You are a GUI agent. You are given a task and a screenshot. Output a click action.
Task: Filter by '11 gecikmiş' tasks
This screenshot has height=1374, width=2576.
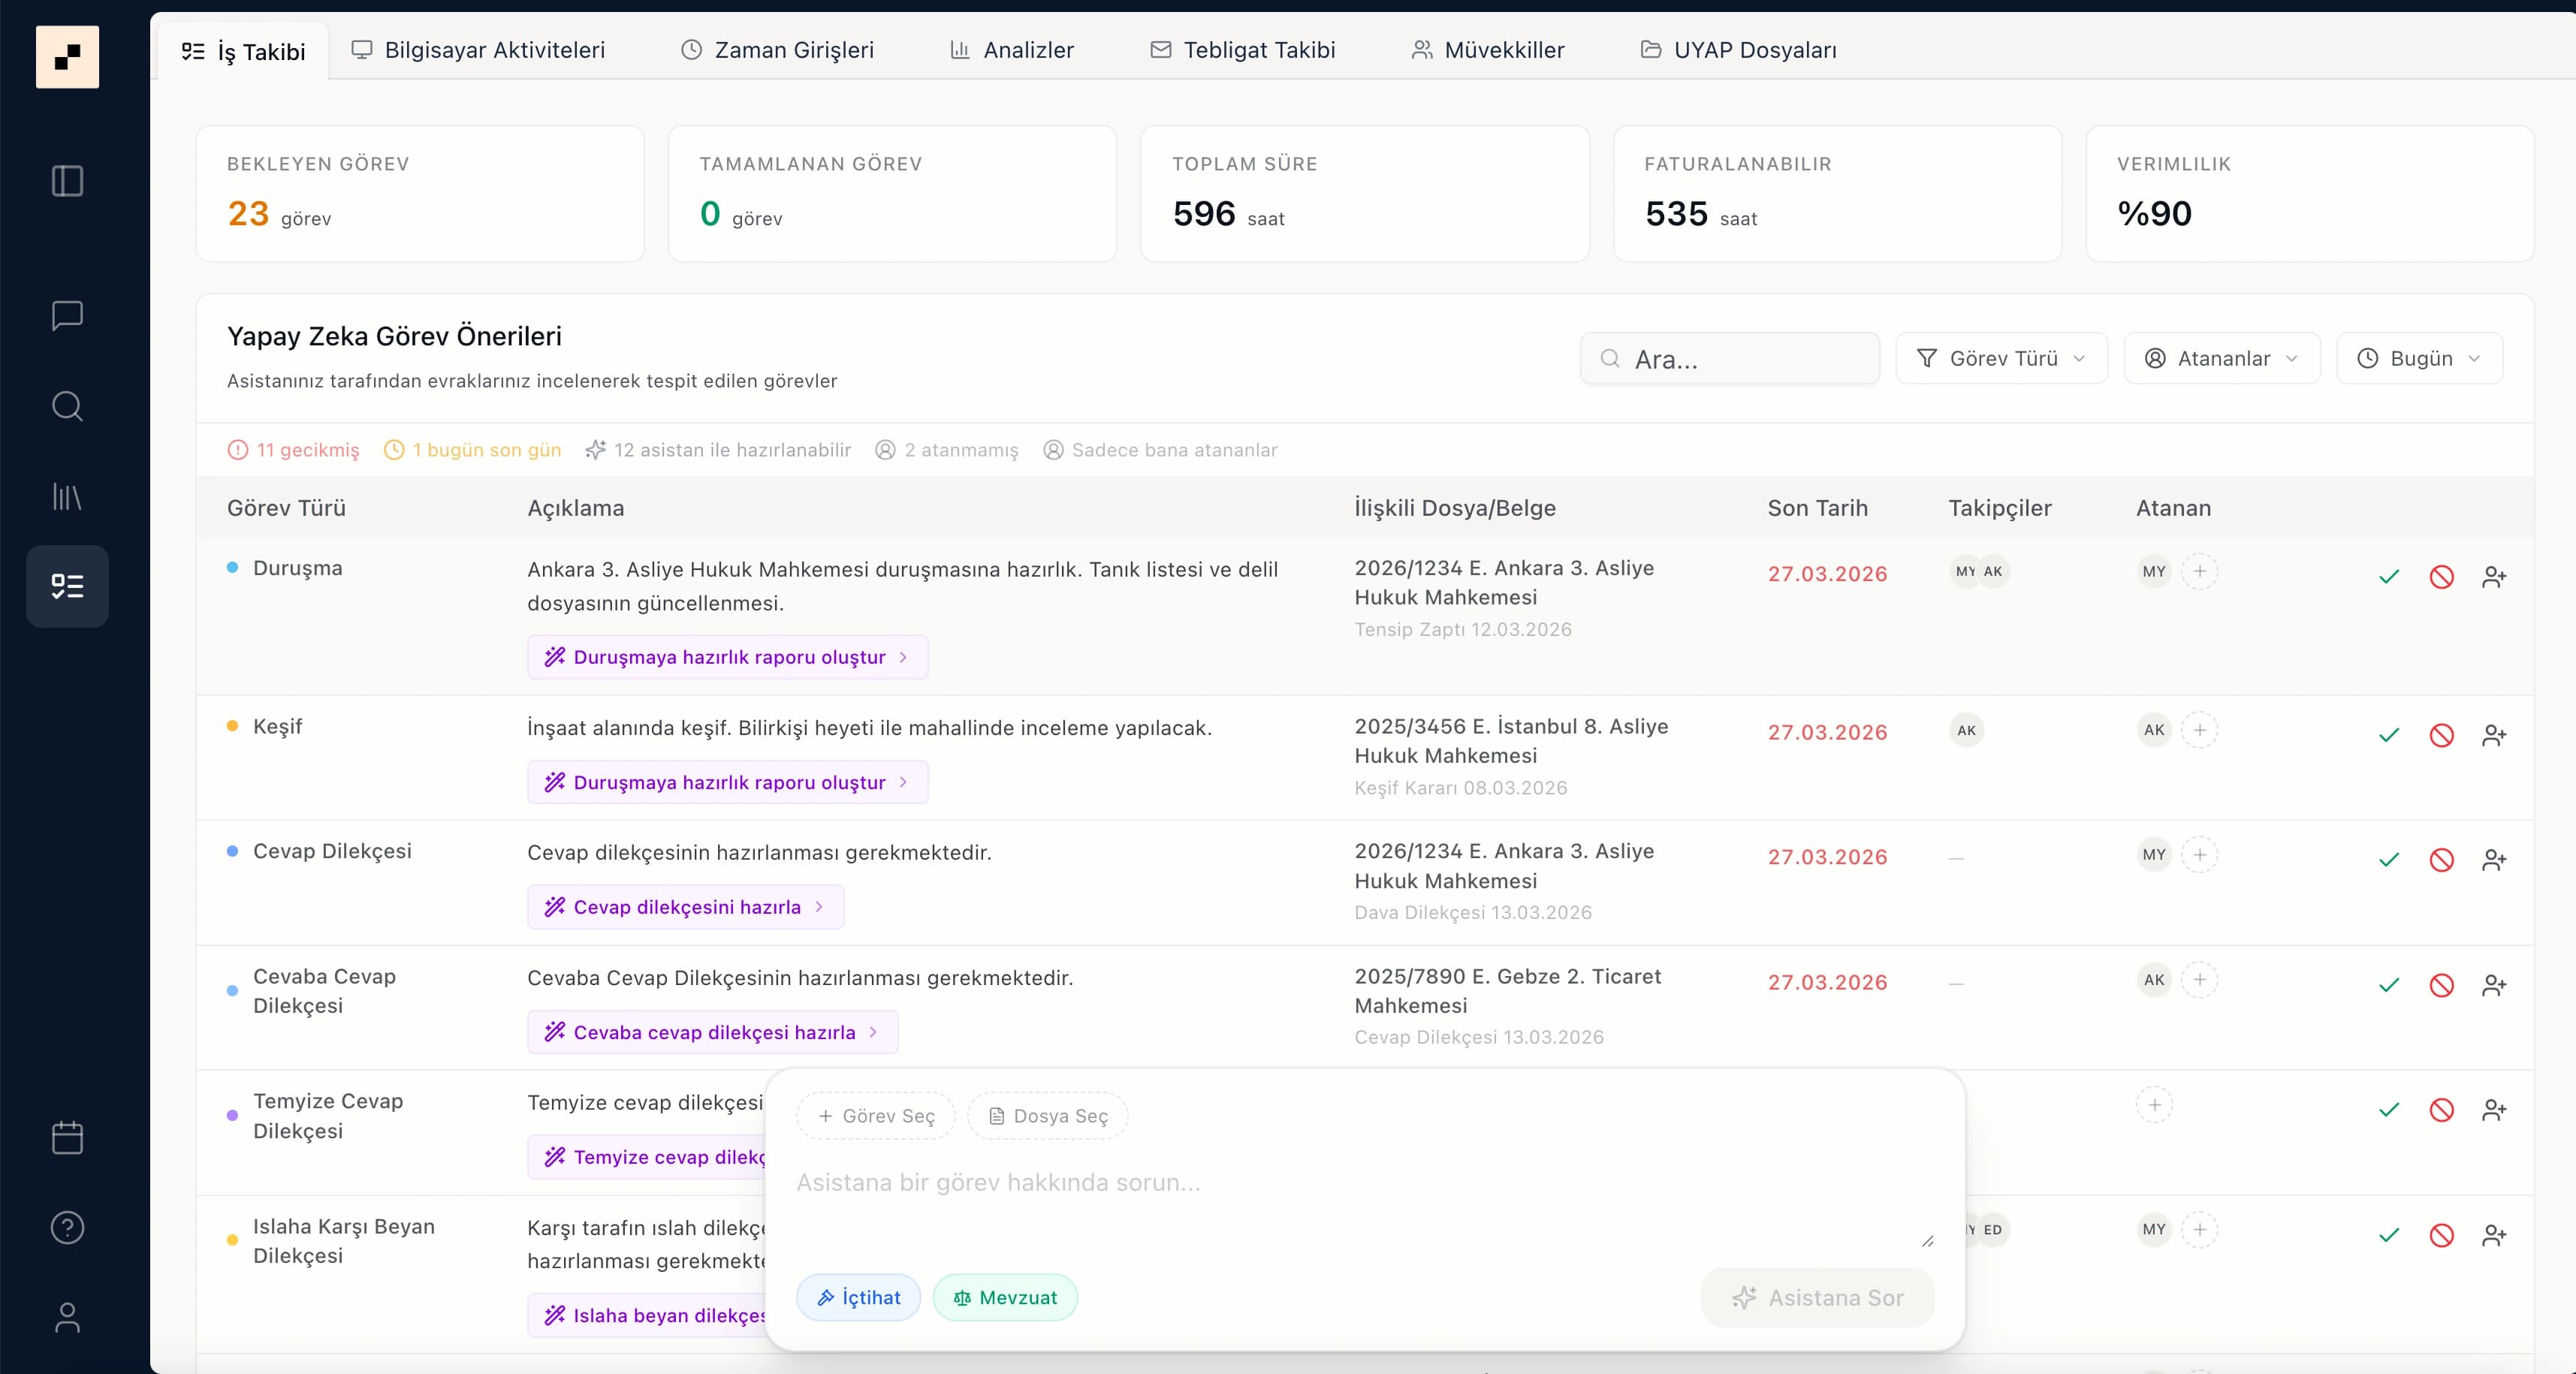(292, 450)
